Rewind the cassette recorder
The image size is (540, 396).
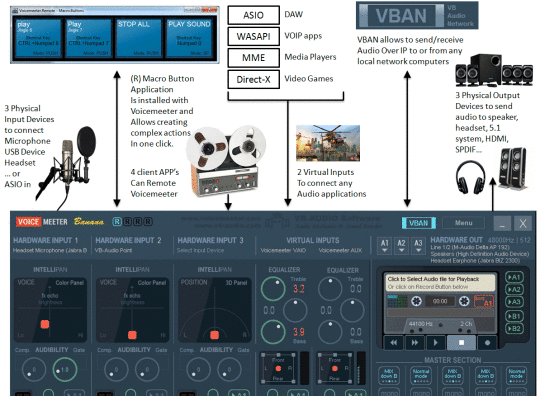pyautogui.click(x=393, y=343)
